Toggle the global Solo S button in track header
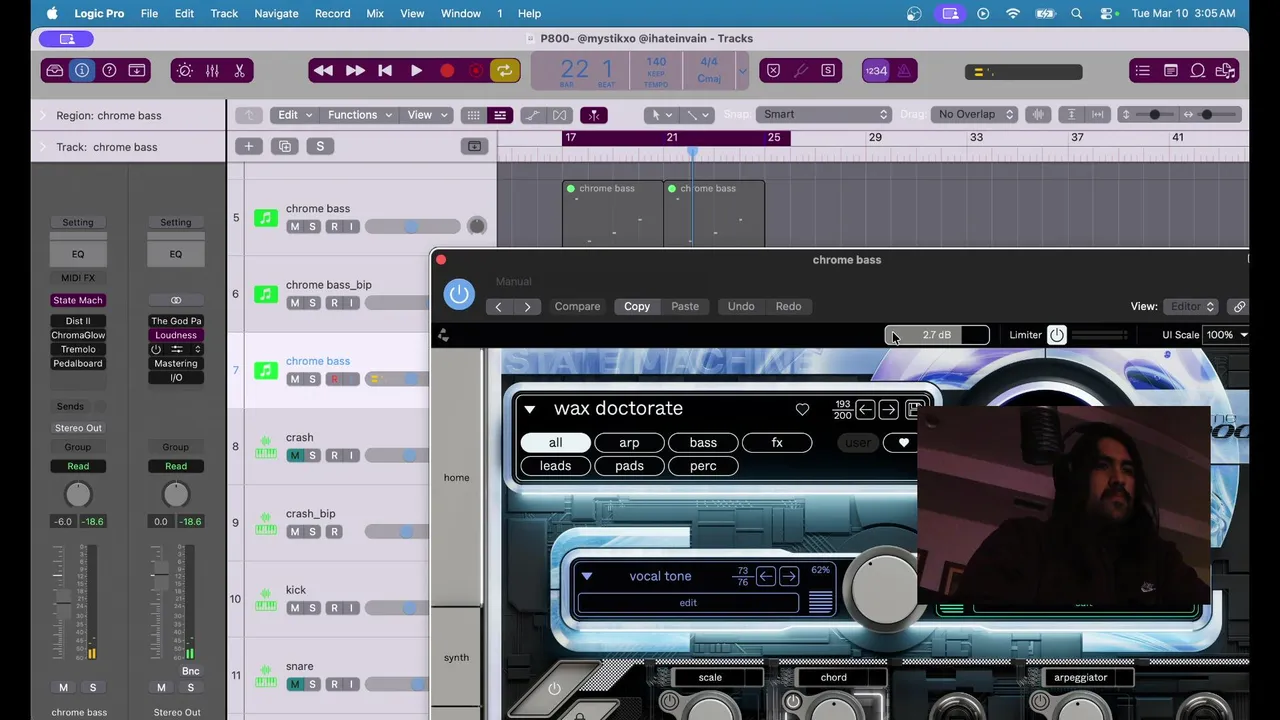This screenshot has height=720, width=1280. (320, 147)
